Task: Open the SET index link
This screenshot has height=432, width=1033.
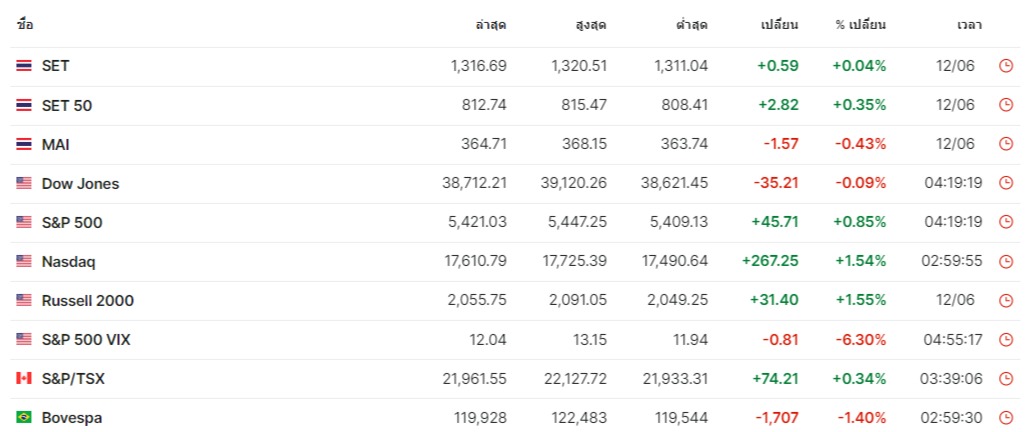Action: [x=56, y=66]
